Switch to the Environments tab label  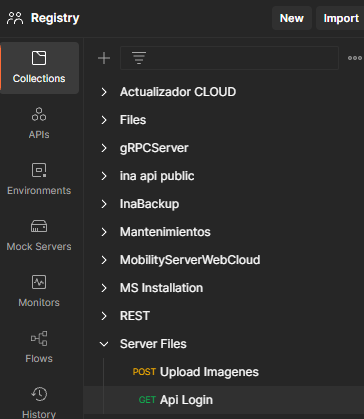pos(39,190)
